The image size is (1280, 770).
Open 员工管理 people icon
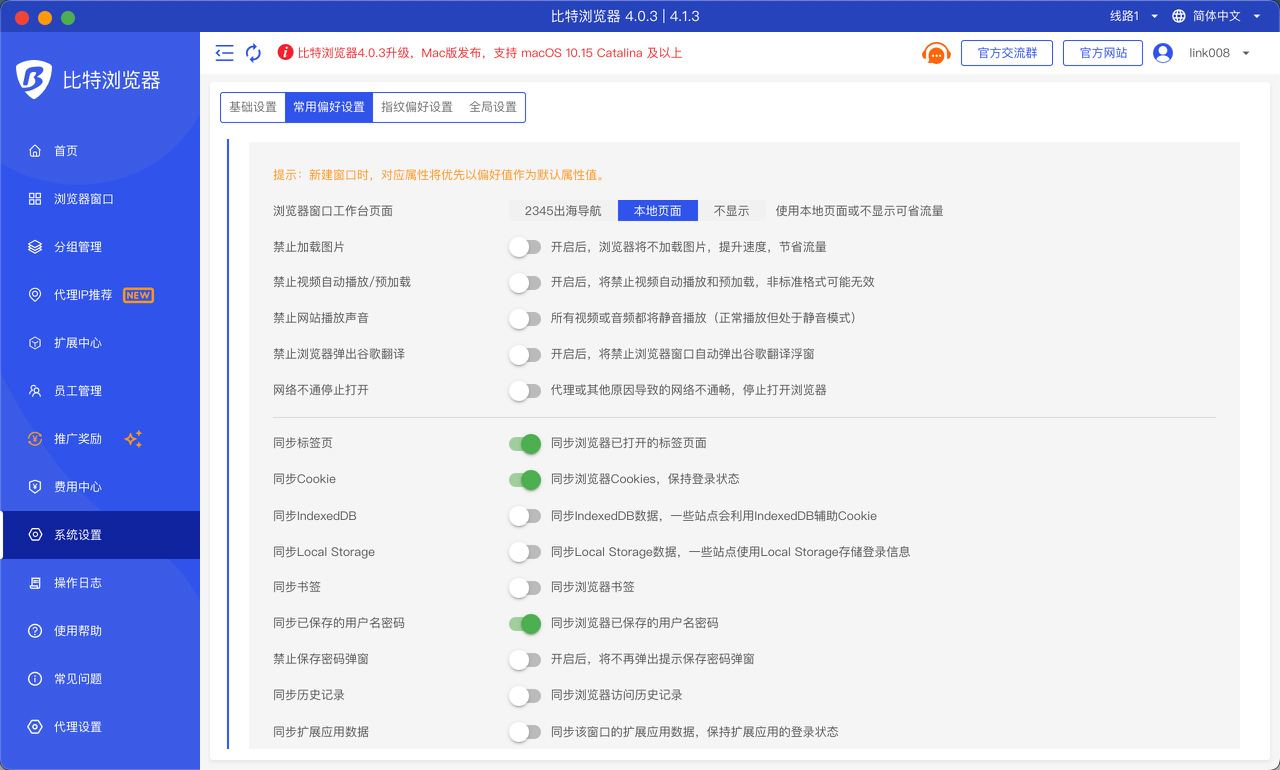point(35,391)
